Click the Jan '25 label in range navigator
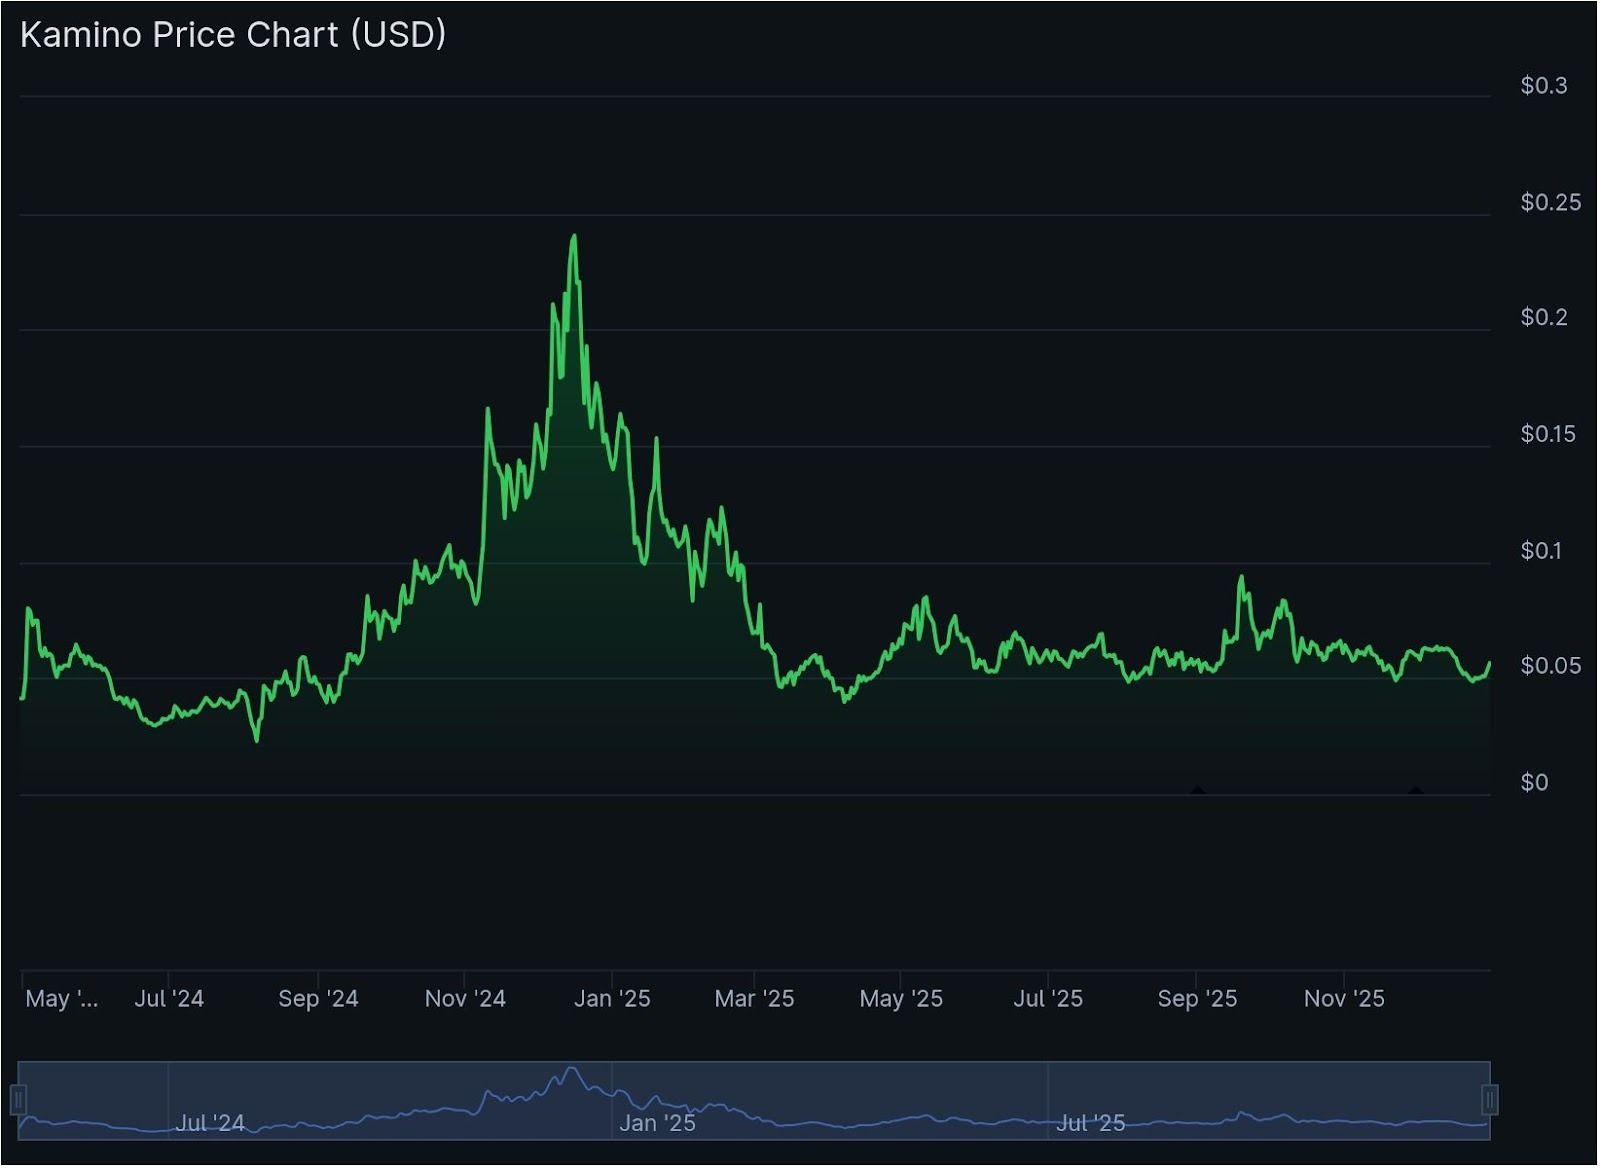The width and height of the screenshot is (1600, 1168). pyautogui.click(x=657, y=1124)
